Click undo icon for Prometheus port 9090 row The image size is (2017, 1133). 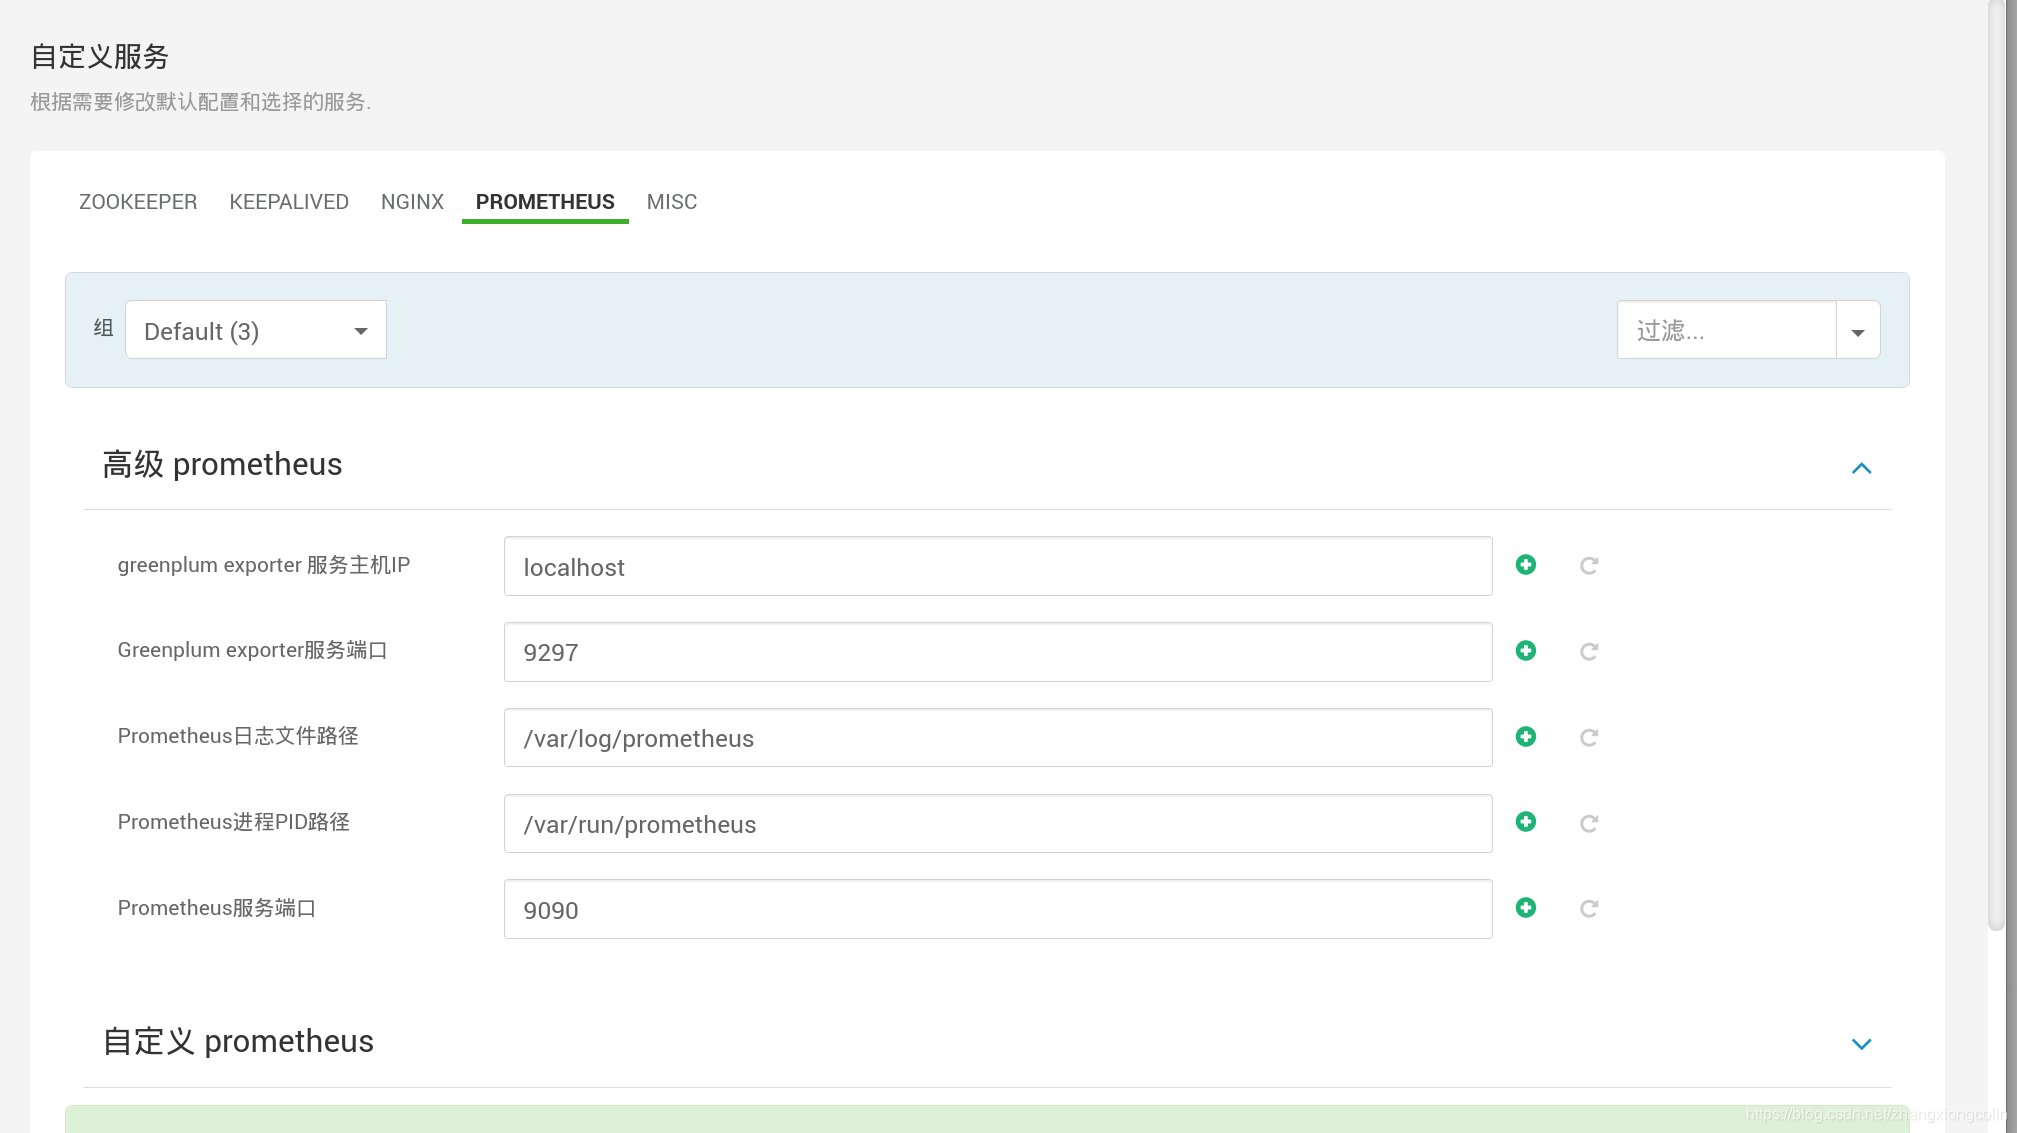coord(1588,909)
